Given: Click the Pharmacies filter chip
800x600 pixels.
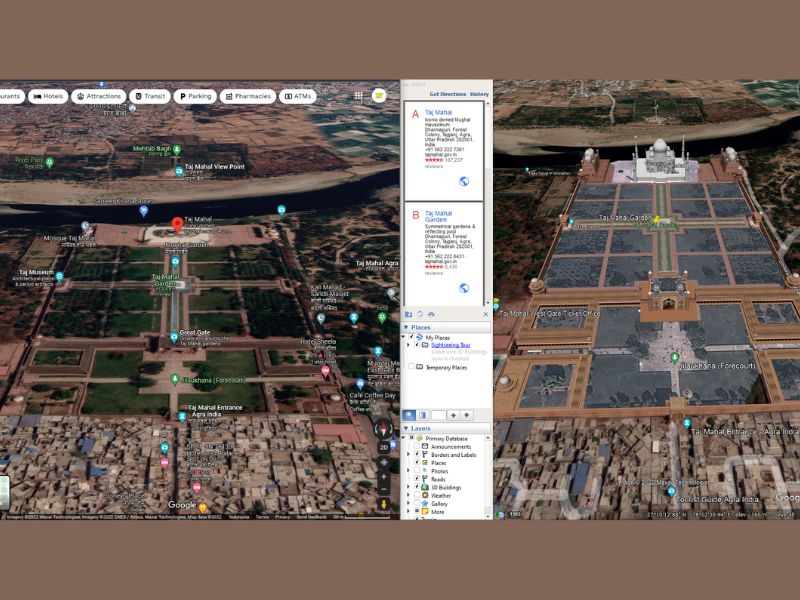Looking at the screenshot, I should point(247,96).
